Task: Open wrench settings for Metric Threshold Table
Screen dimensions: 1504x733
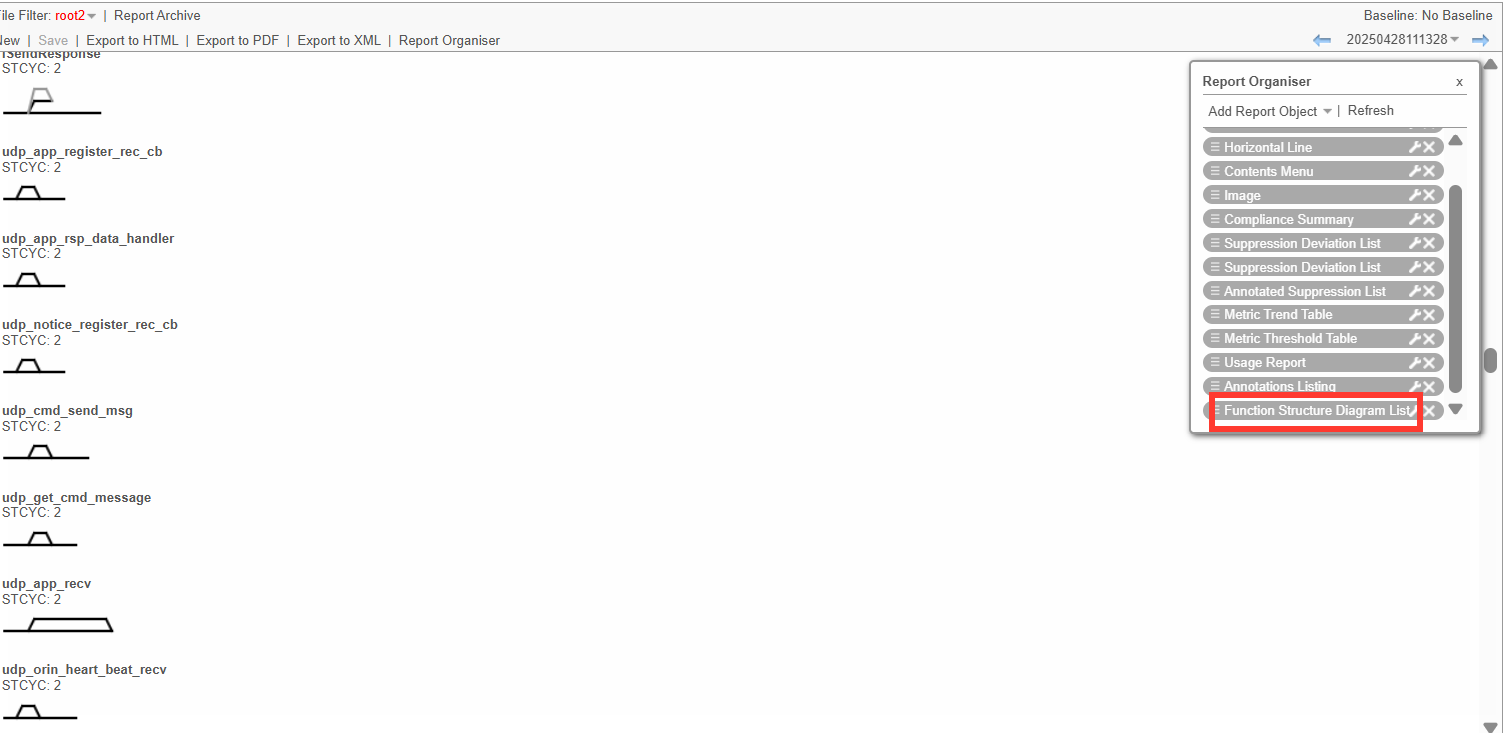Action: pos(1415,339)
